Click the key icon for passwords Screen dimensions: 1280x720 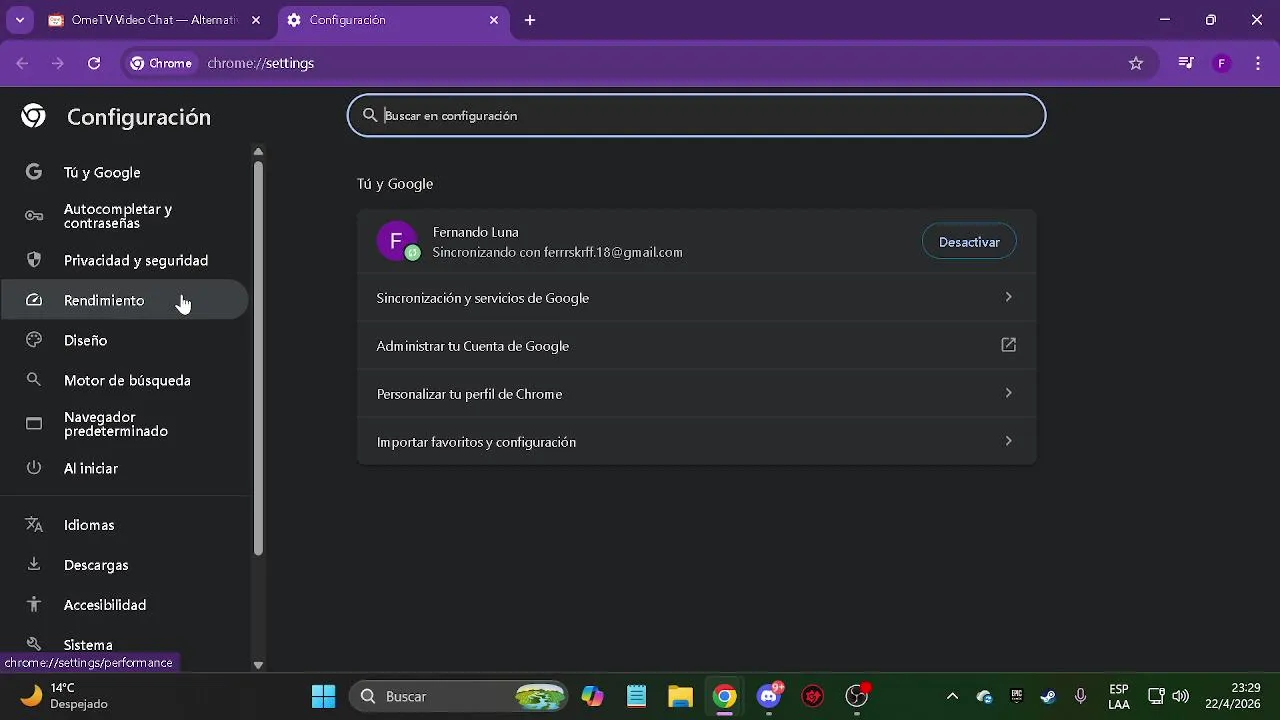[34, 216]
